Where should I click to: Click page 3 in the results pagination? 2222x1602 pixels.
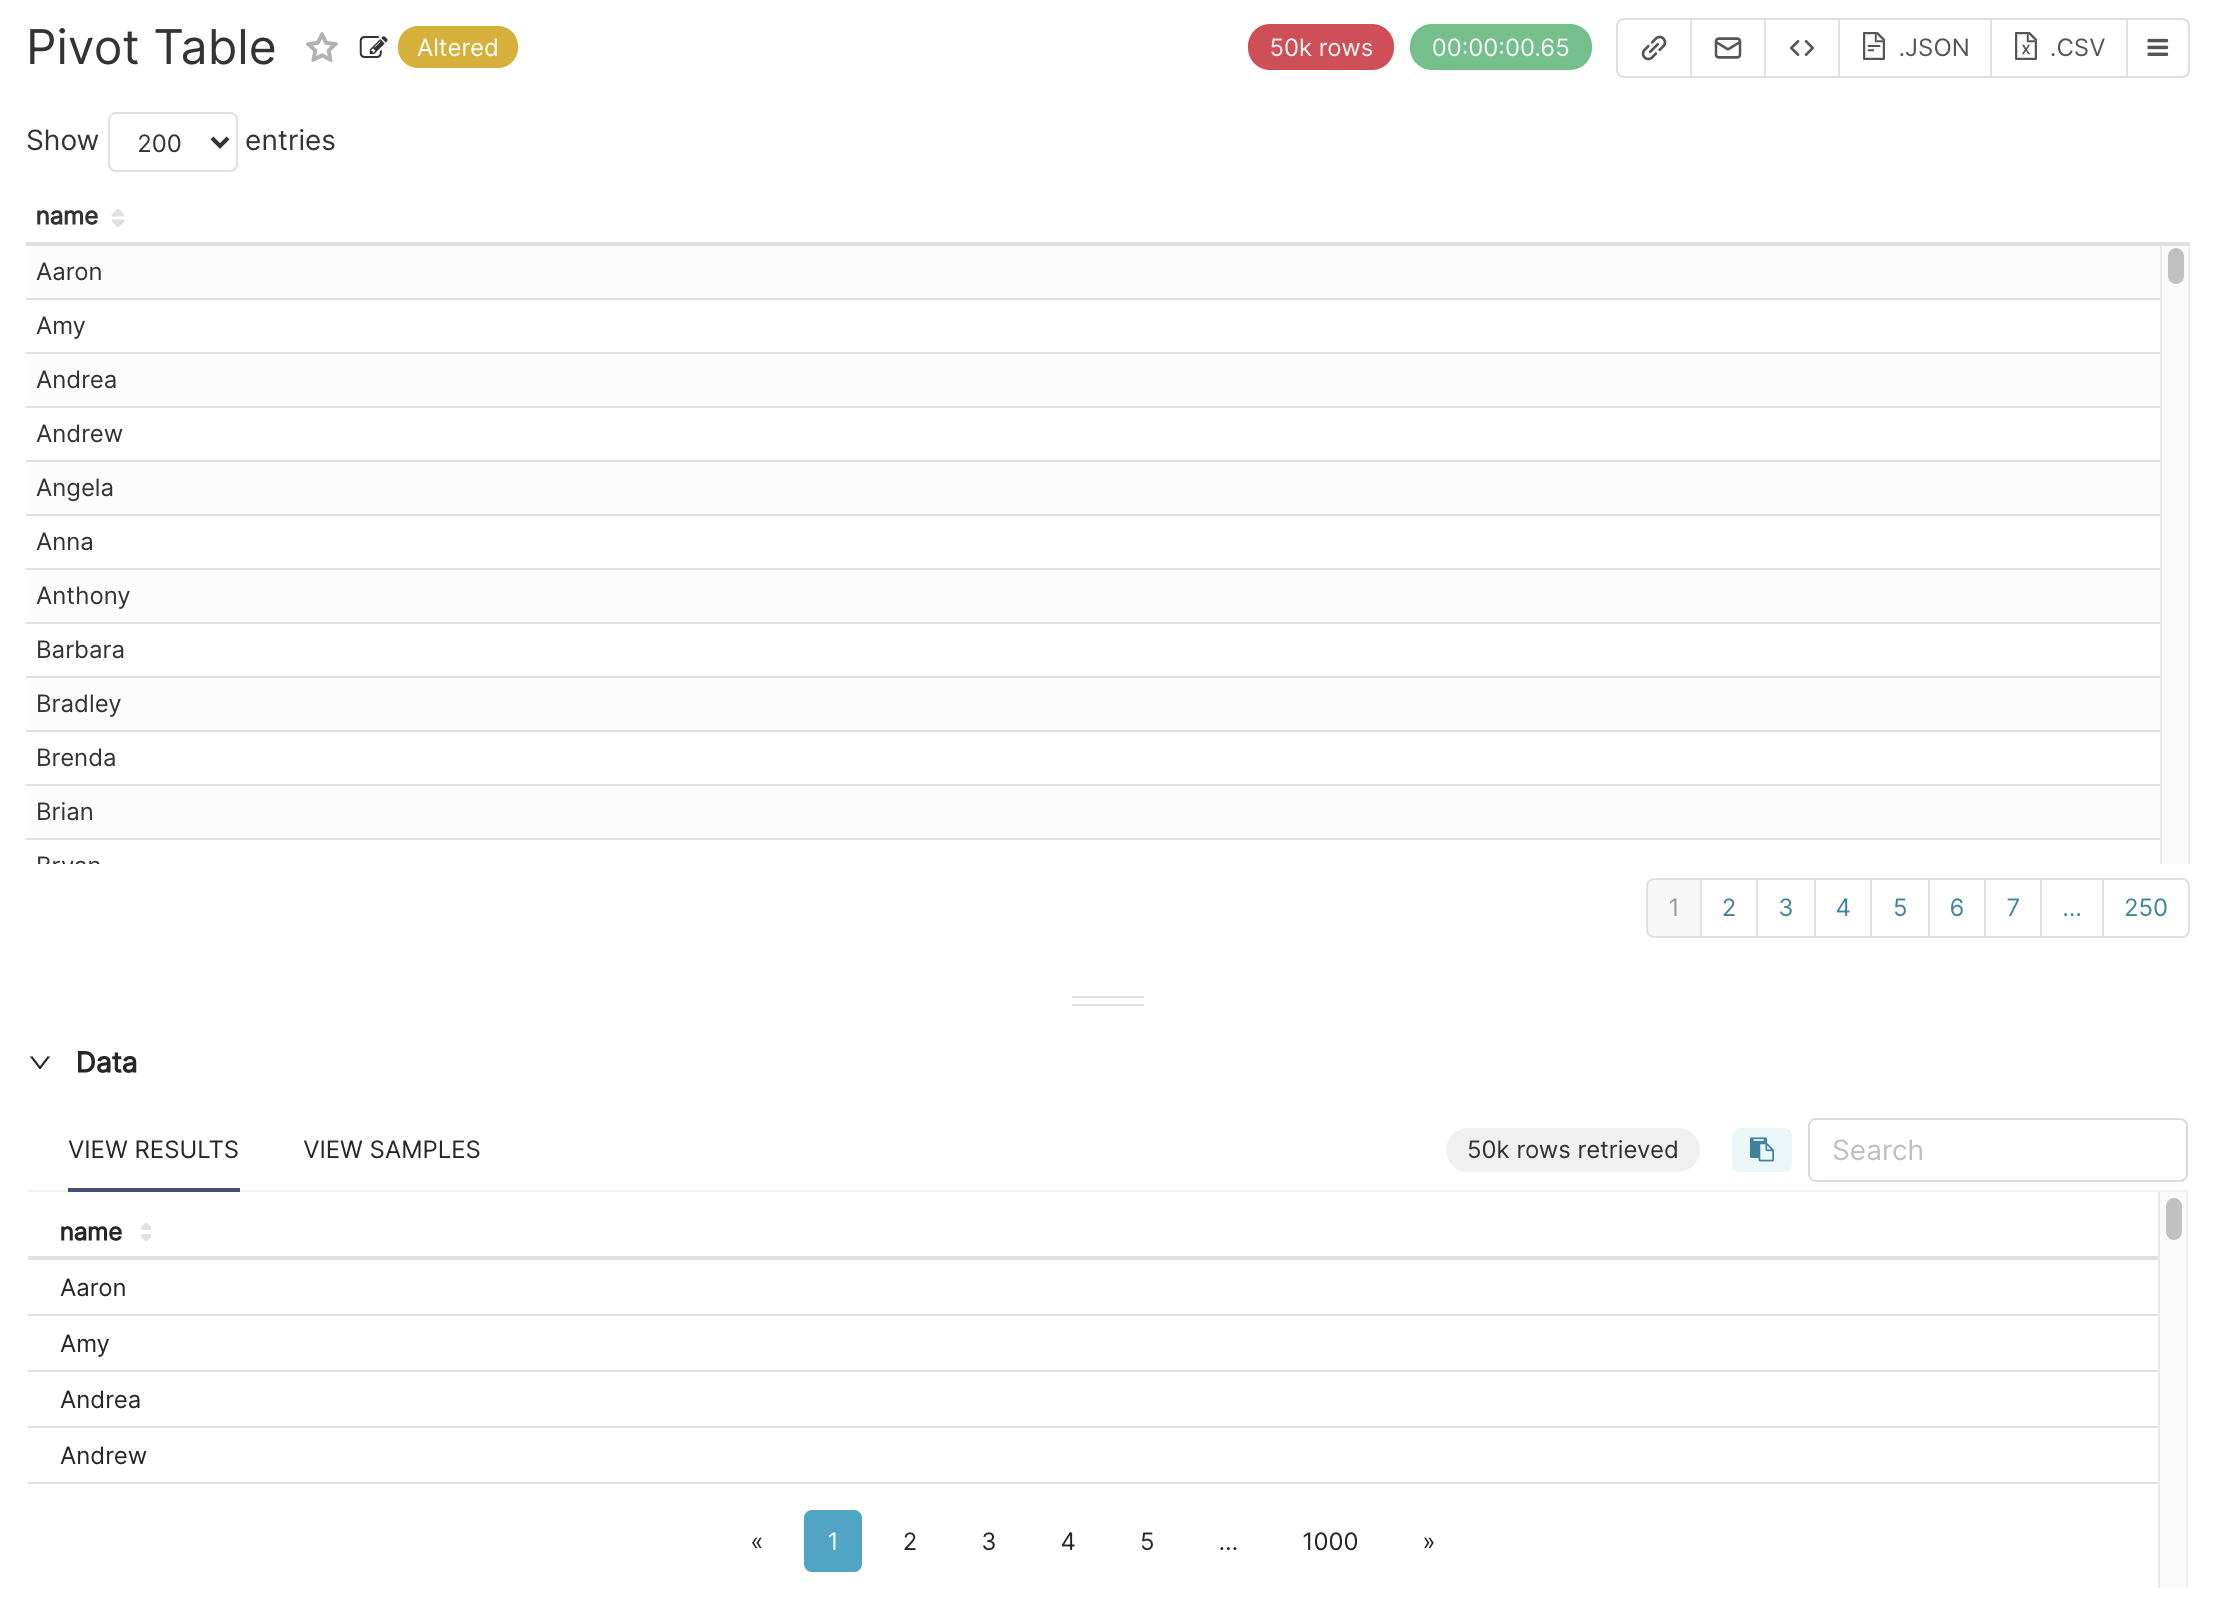tap(1786, 907)
